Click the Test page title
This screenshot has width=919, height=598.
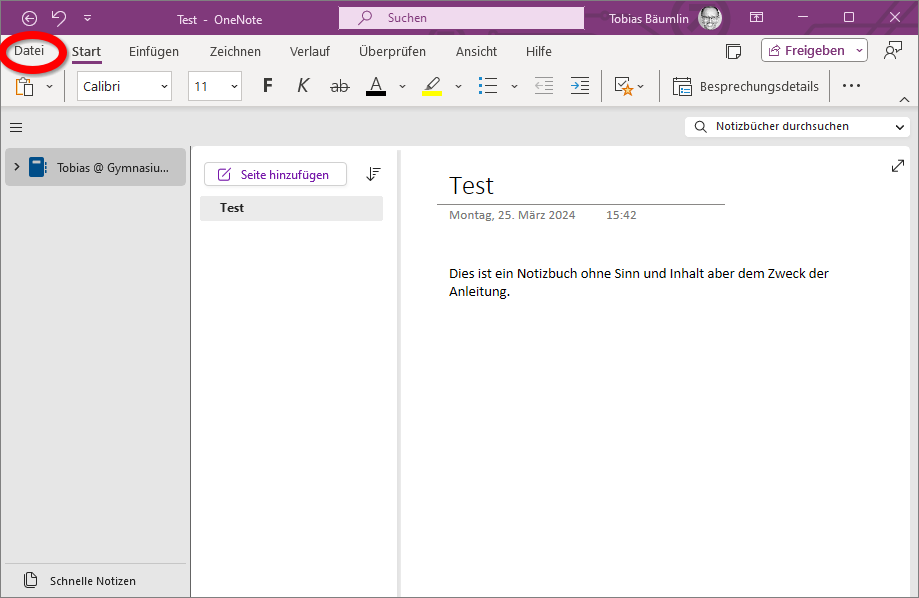click(471, 186)
